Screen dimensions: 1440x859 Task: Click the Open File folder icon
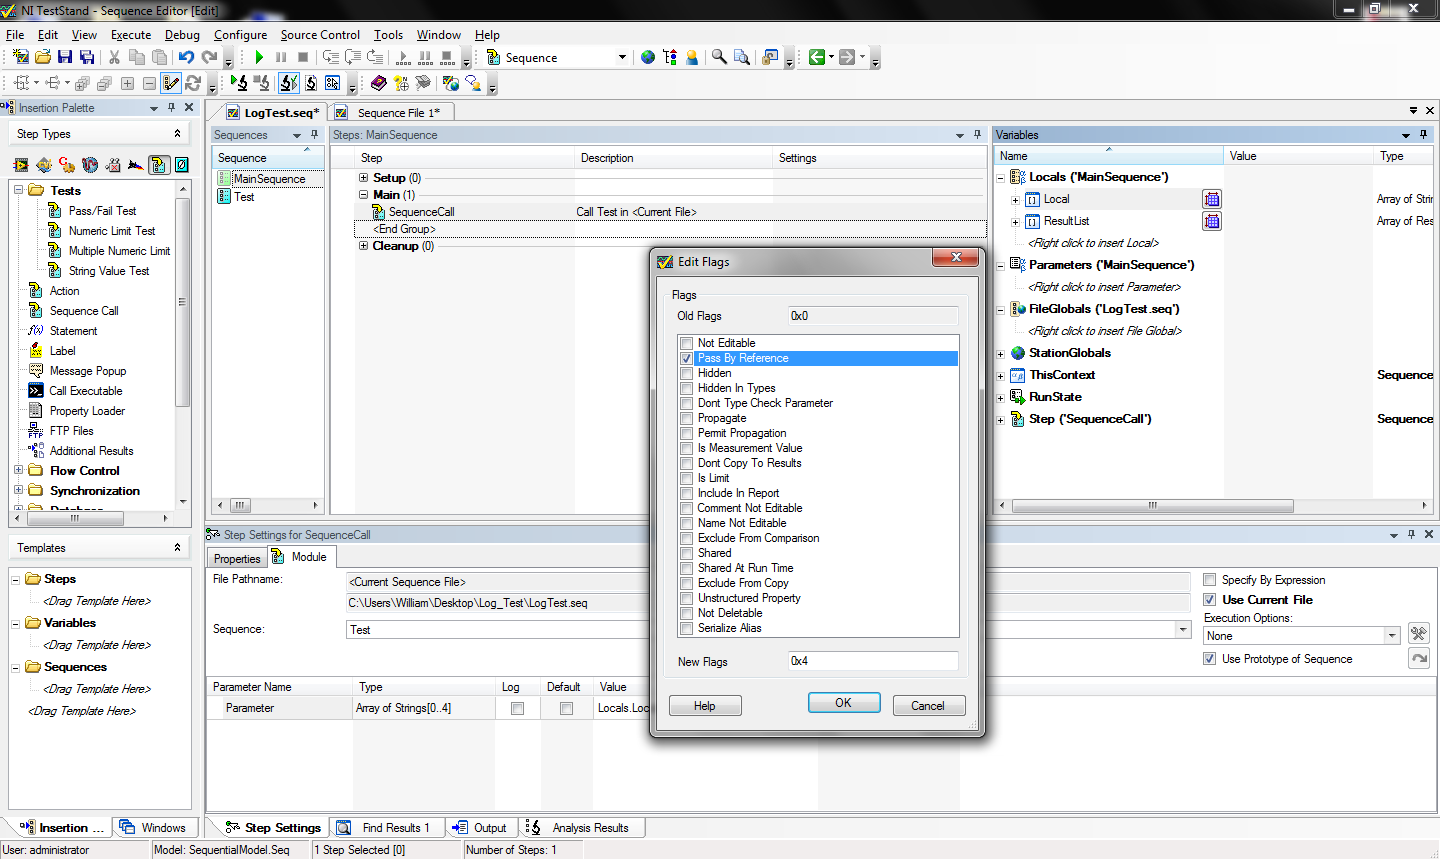click(x=42, y=57)
